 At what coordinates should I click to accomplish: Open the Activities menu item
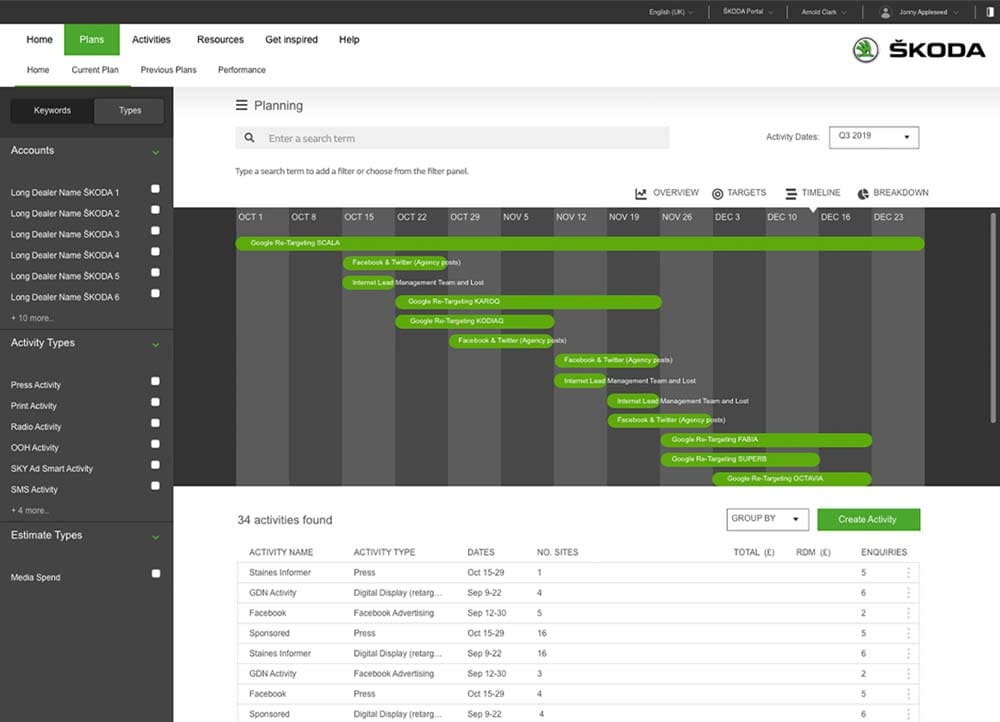coord(151,40)
